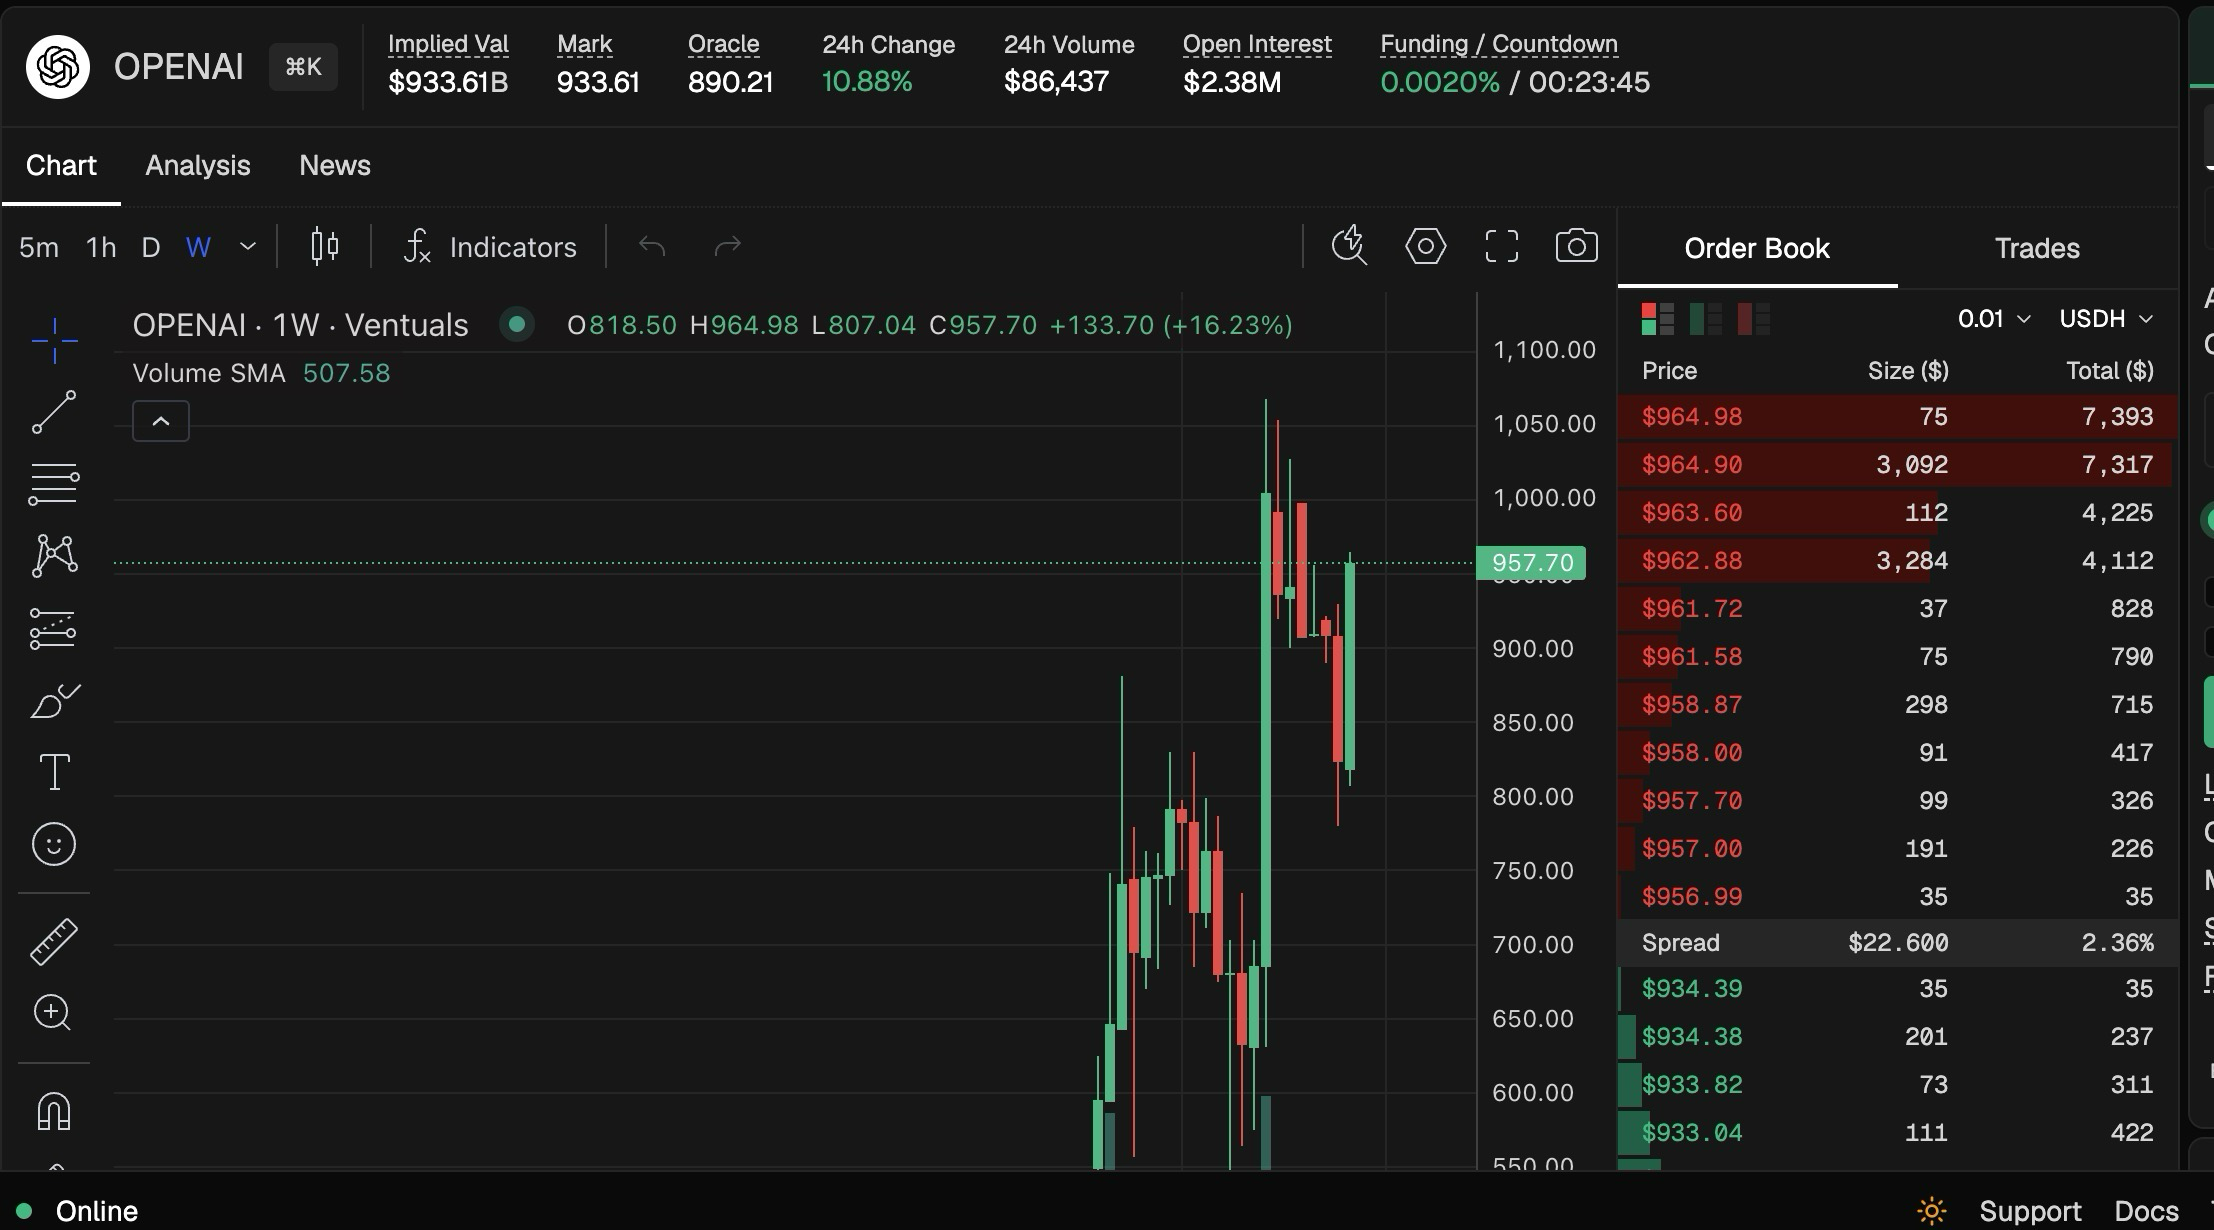Open market search with ⌘K button
The height and width of the screenshot is (1230, 2214).
point(303,67)
